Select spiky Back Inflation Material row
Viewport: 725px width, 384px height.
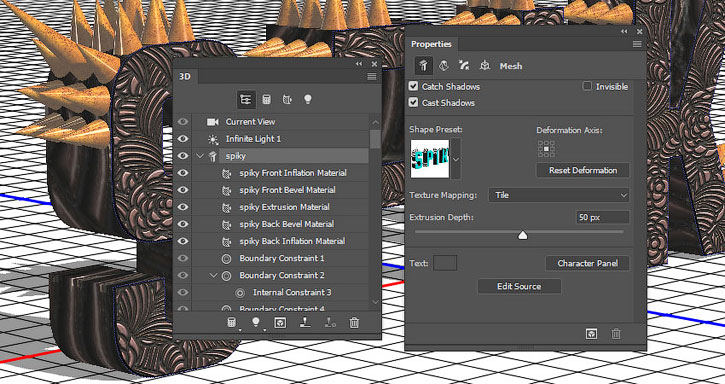click(280, 241)
